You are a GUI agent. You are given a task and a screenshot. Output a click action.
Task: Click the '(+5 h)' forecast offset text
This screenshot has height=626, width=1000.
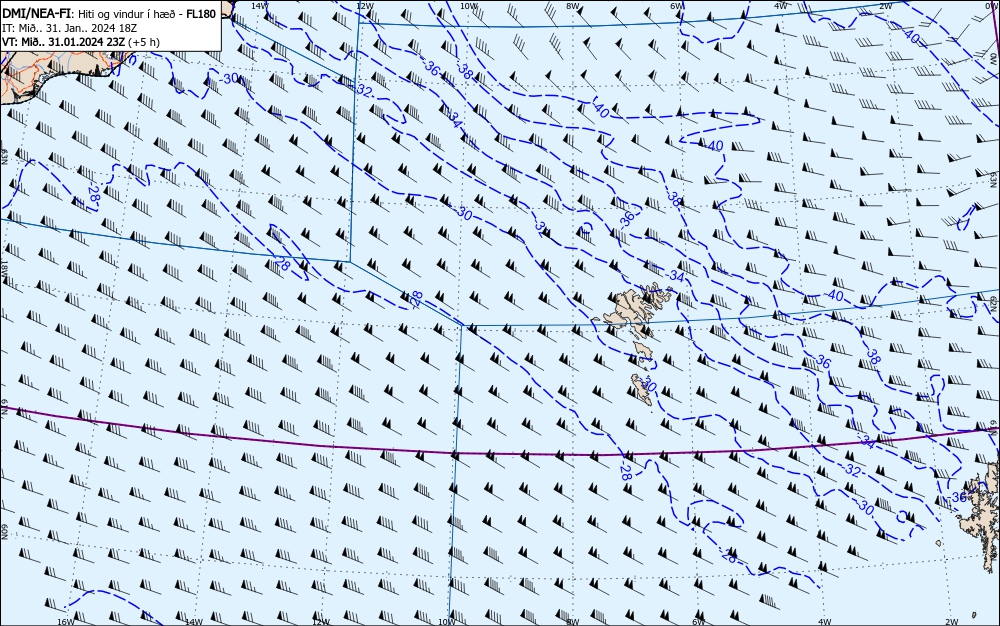click(x=144, y=42)
